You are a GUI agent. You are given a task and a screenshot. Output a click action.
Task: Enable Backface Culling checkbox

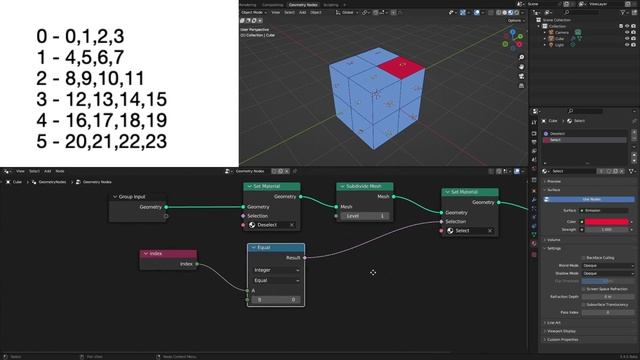tap(584, 258)
